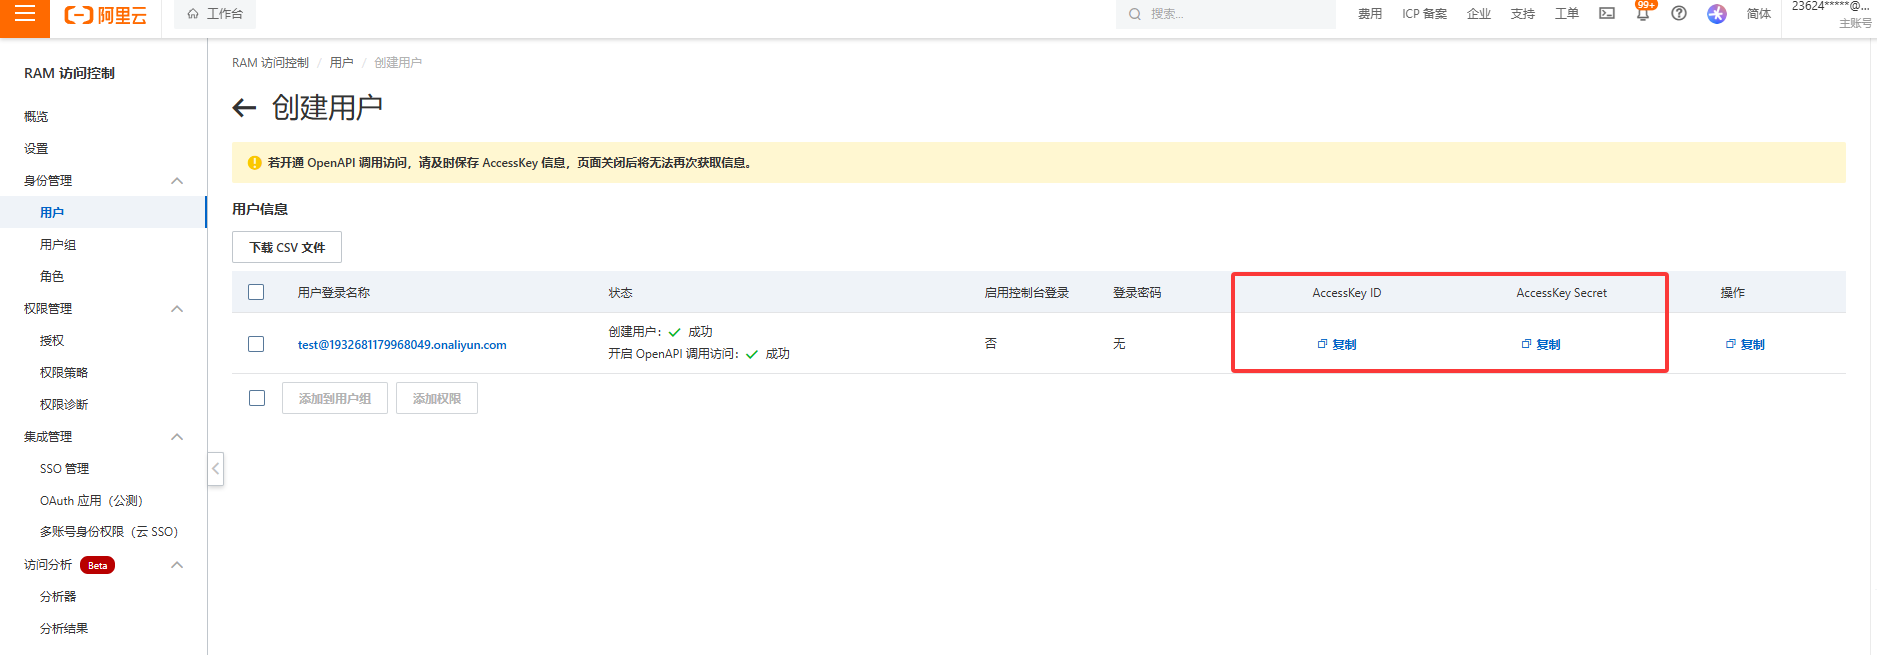This screenshot has width=1877, height=655.
Task: Open the 支持 top menu
Action: coord(1523,14)
